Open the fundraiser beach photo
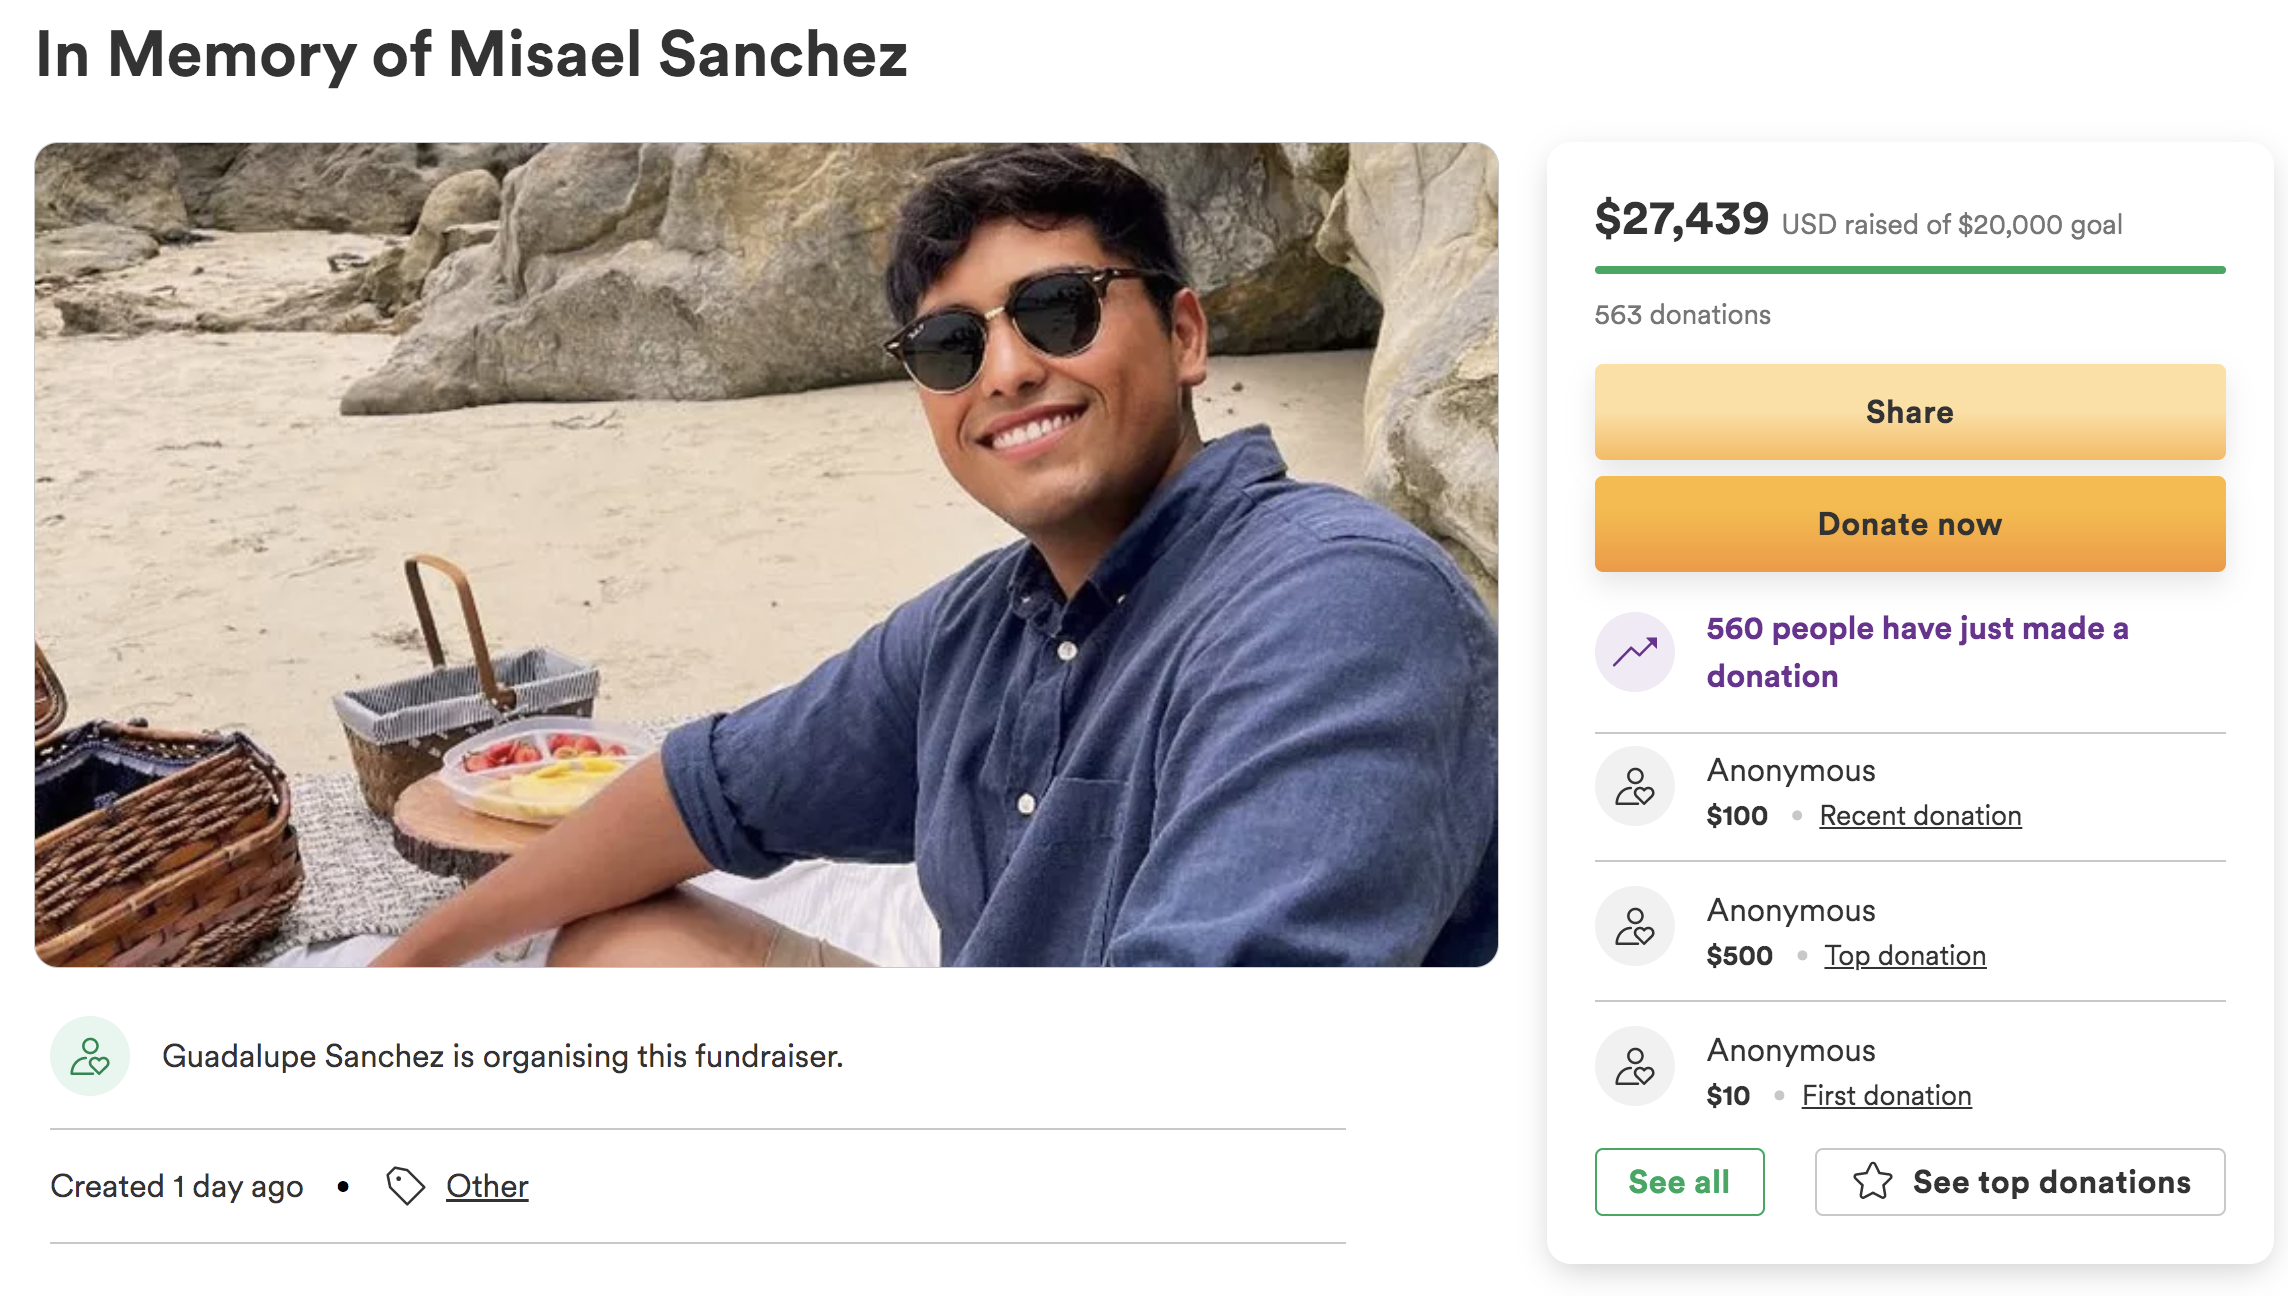Image resolution: width=2288 pixels, height=1296 pixels. [x=766, y=554]
